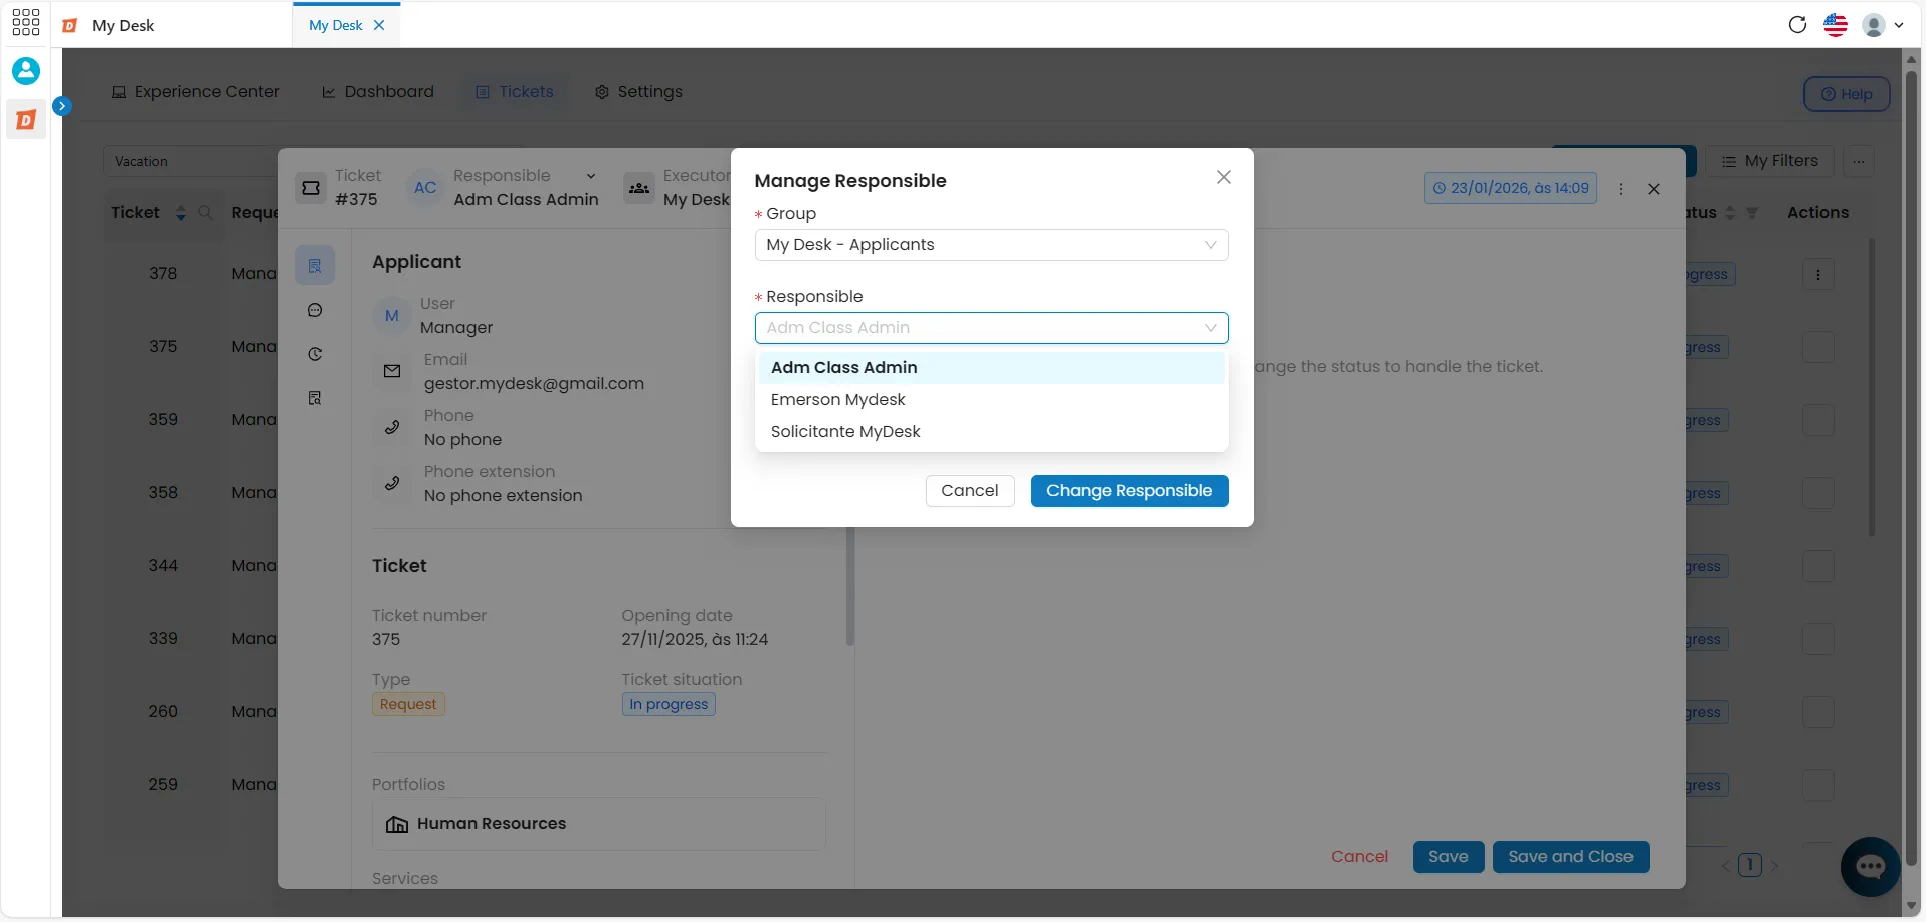This screenshot has height=922, width=1926.
Task: Click the 23/01/2026 due date badge
Action: (x=1510, y=188)
